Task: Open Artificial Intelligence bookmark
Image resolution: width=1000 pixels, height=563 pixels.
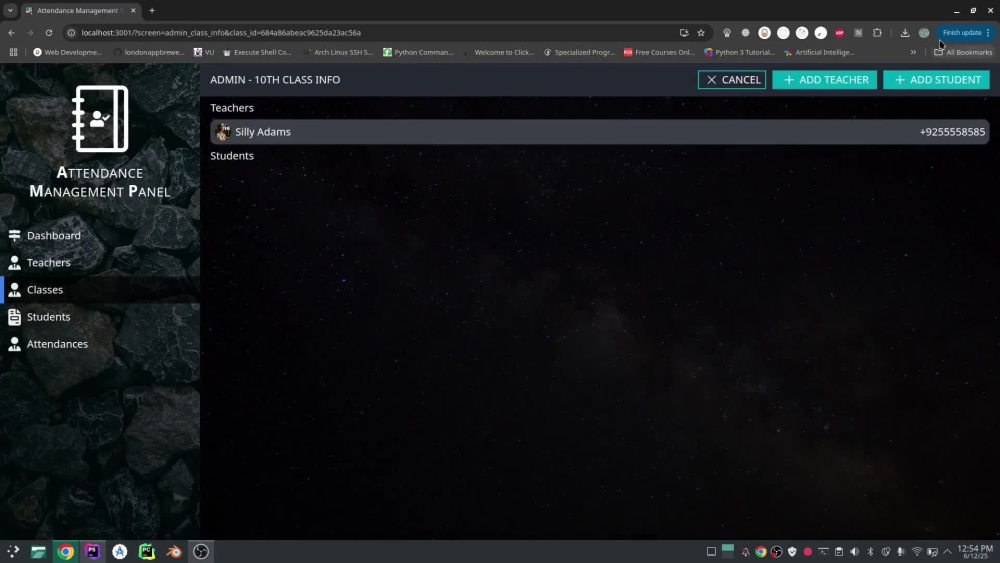Action: pos(819,52)
